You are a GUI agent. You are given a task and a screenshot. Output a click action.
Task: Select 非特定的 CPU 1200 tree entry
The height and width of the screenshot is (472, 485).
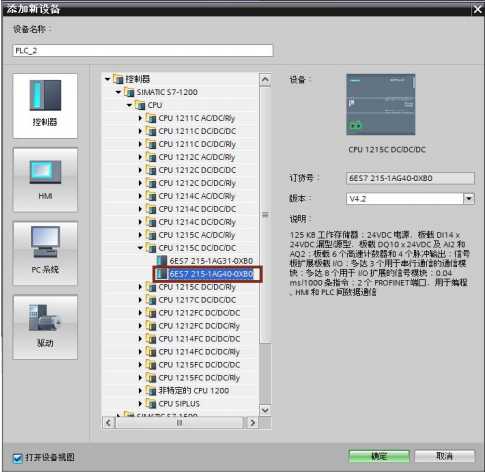coord(194,391)
